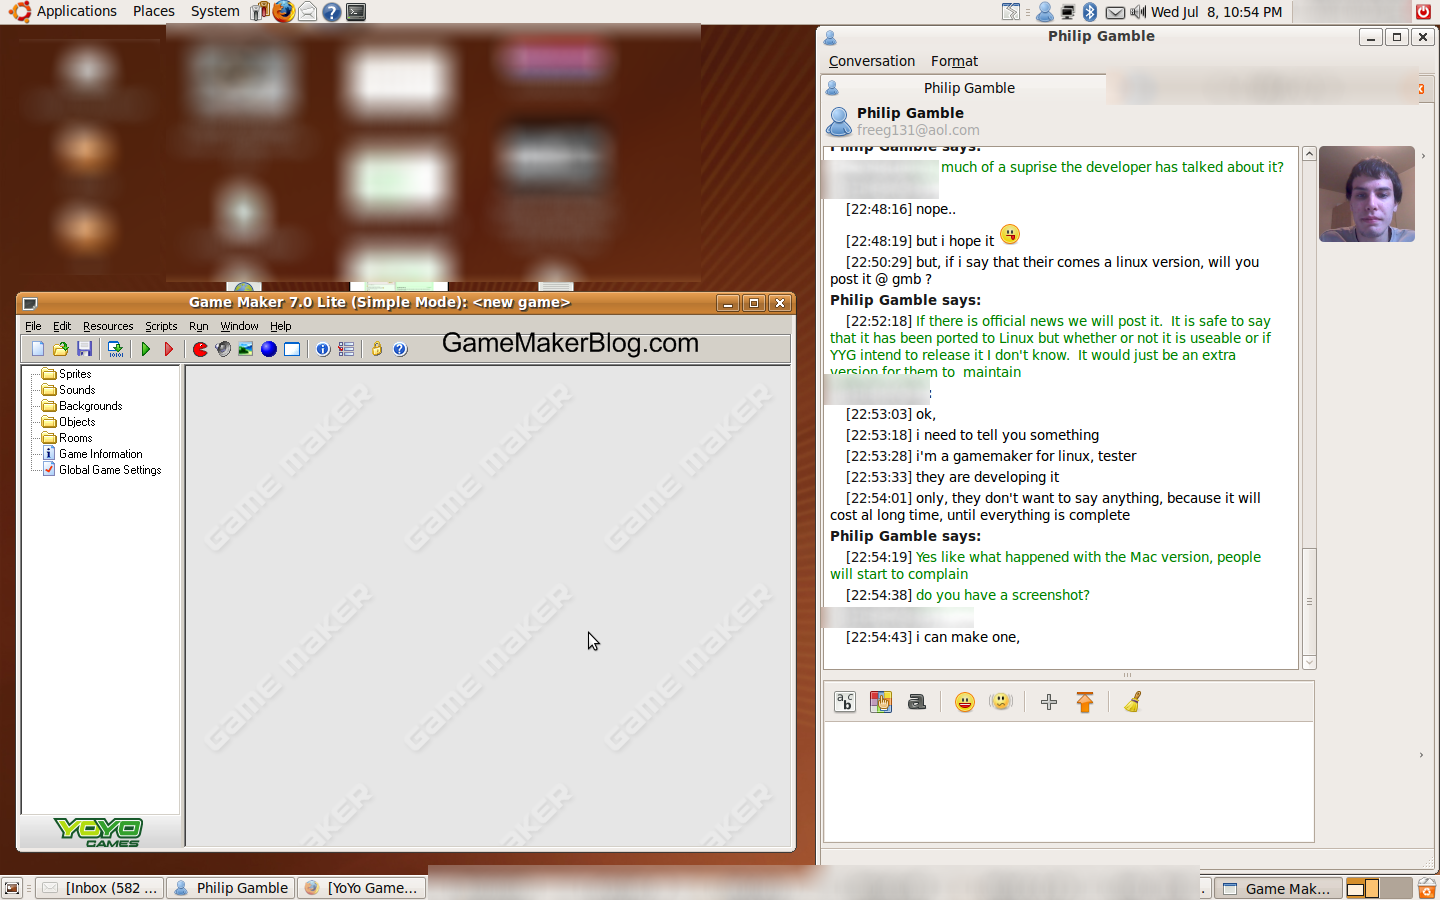Click the text style 'a' icon in chat toolbar
Screen dimensions: 1440x900
point(917,702)
